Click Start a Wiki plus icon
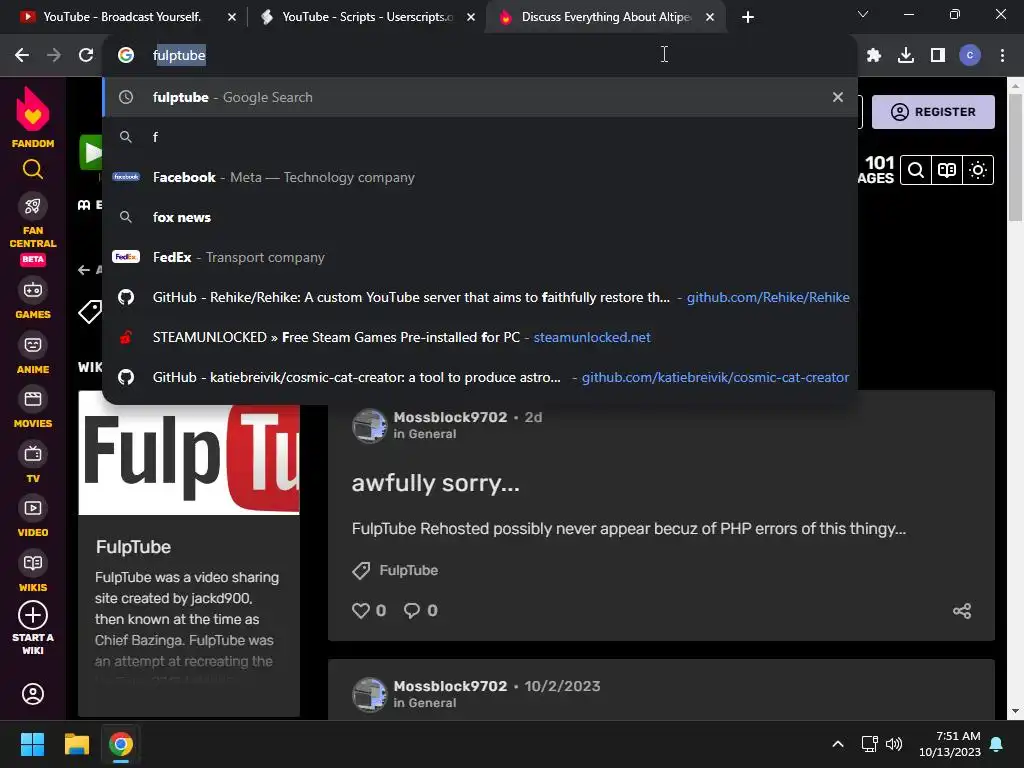This screenshot has width=1024, height=768. click(33, 615)
